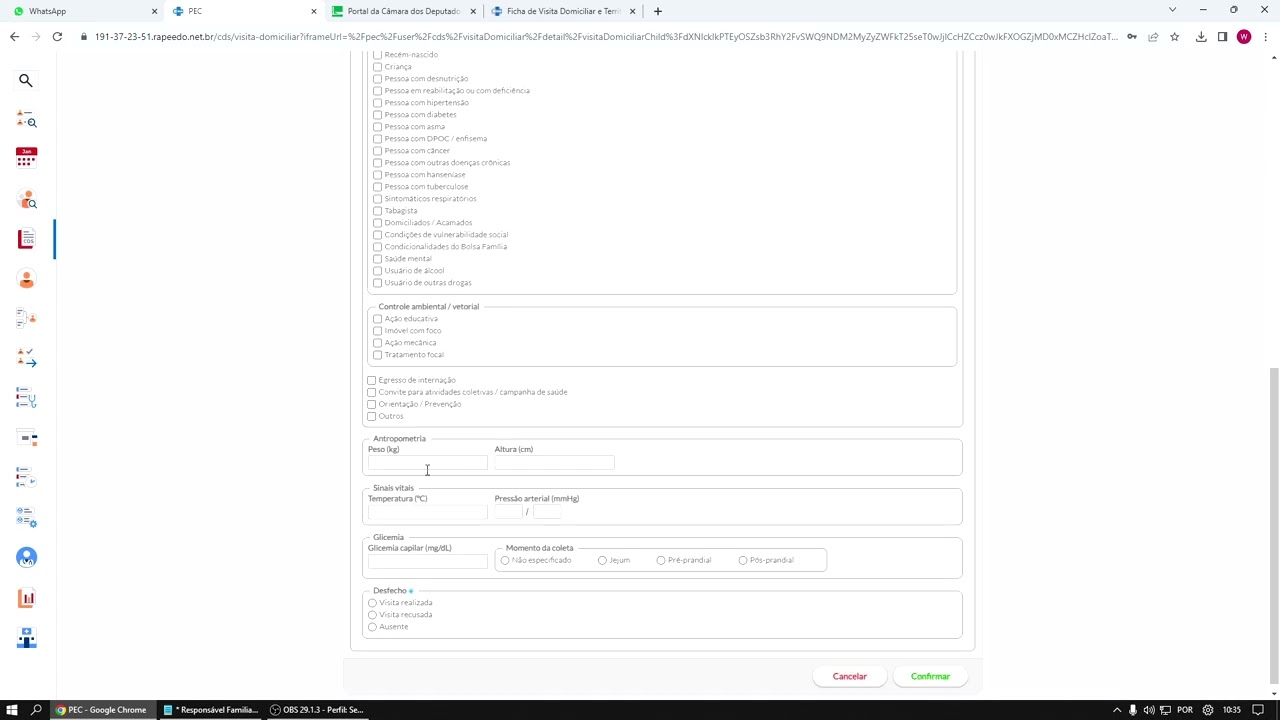Screen dimensions: 1280x720
Task: Open the dark card-layout sidebar icon
Action: 26,438
